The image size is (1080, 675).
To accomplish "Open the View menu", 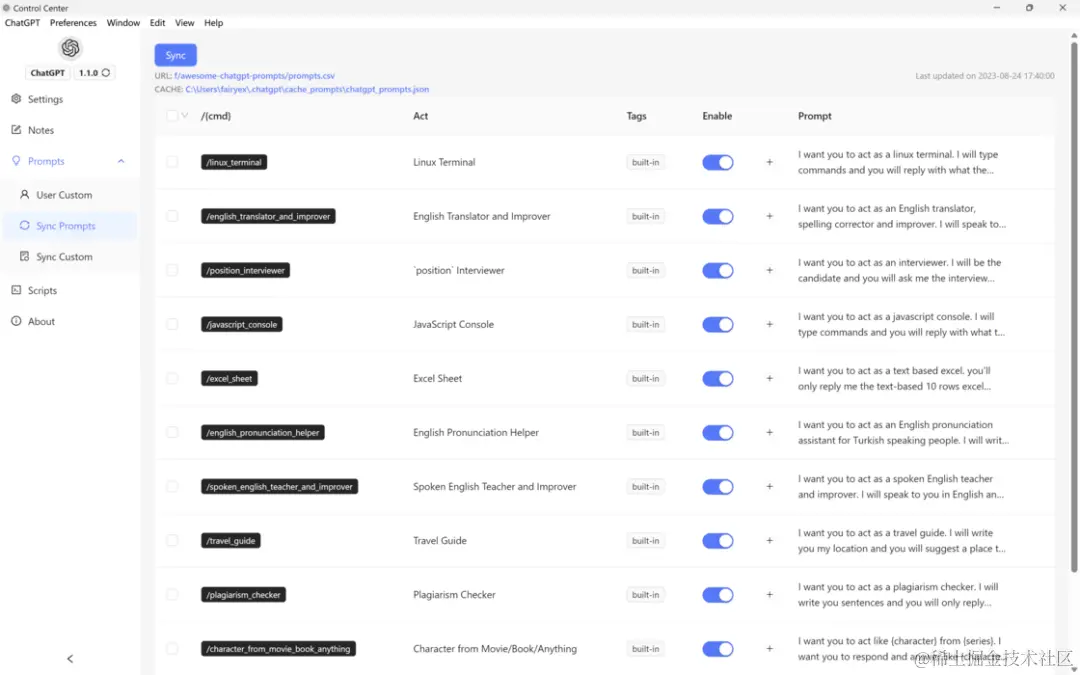I will (185, 23).
